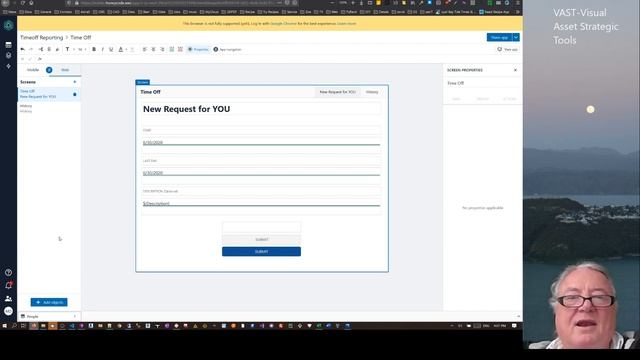Select the blue Screen label tag
This screenshot has height=360, width=640.
tap(142, 82)
